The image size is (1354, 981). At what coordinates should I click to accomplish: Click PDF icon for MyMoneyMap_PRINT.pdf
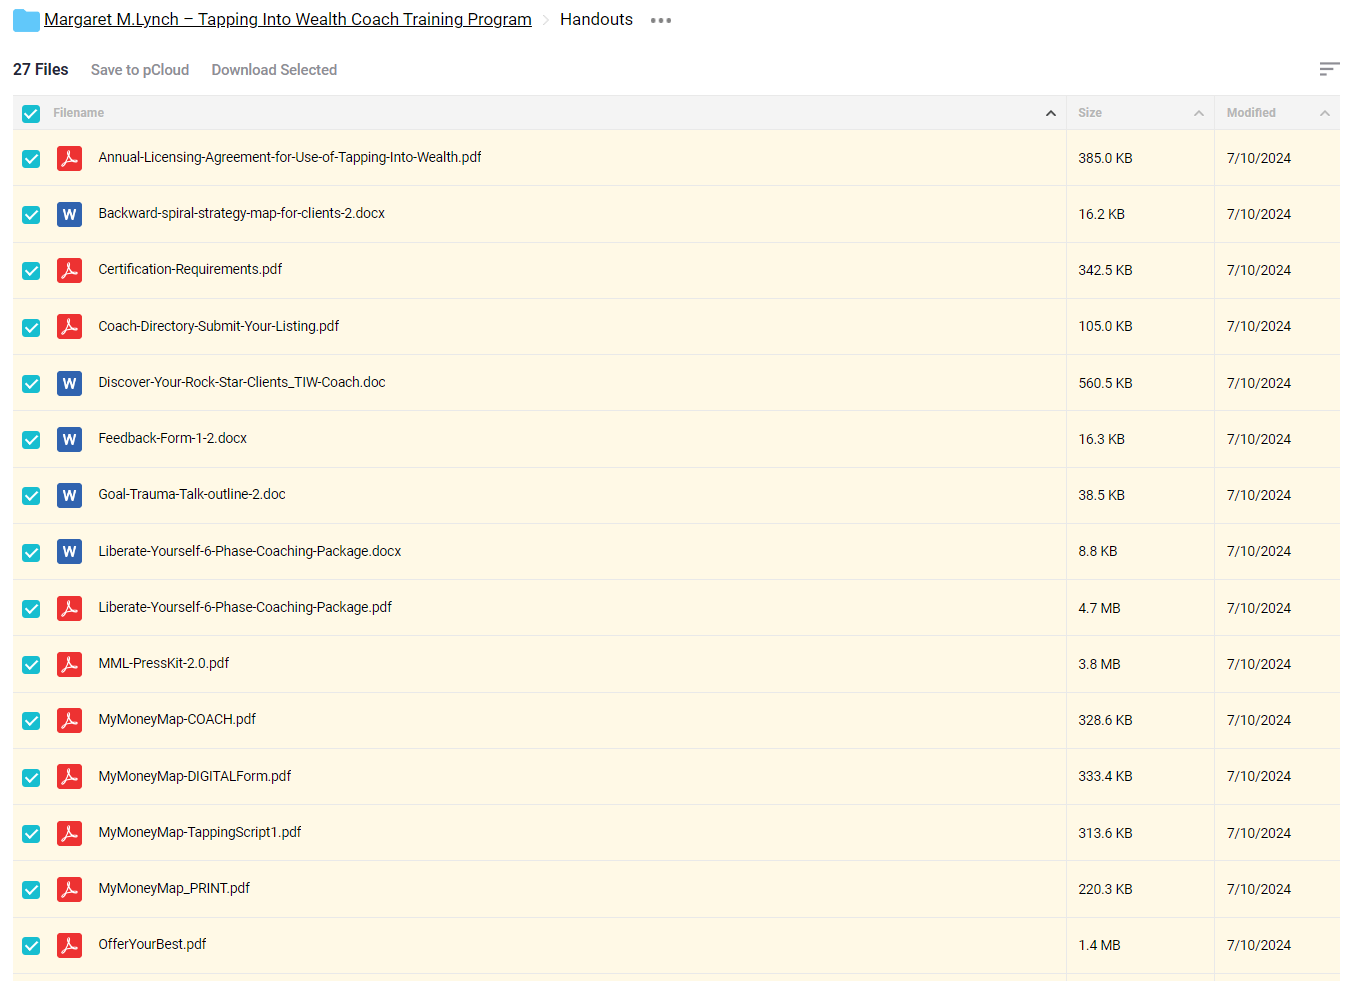pyautogui.click(x=69, y=889)
